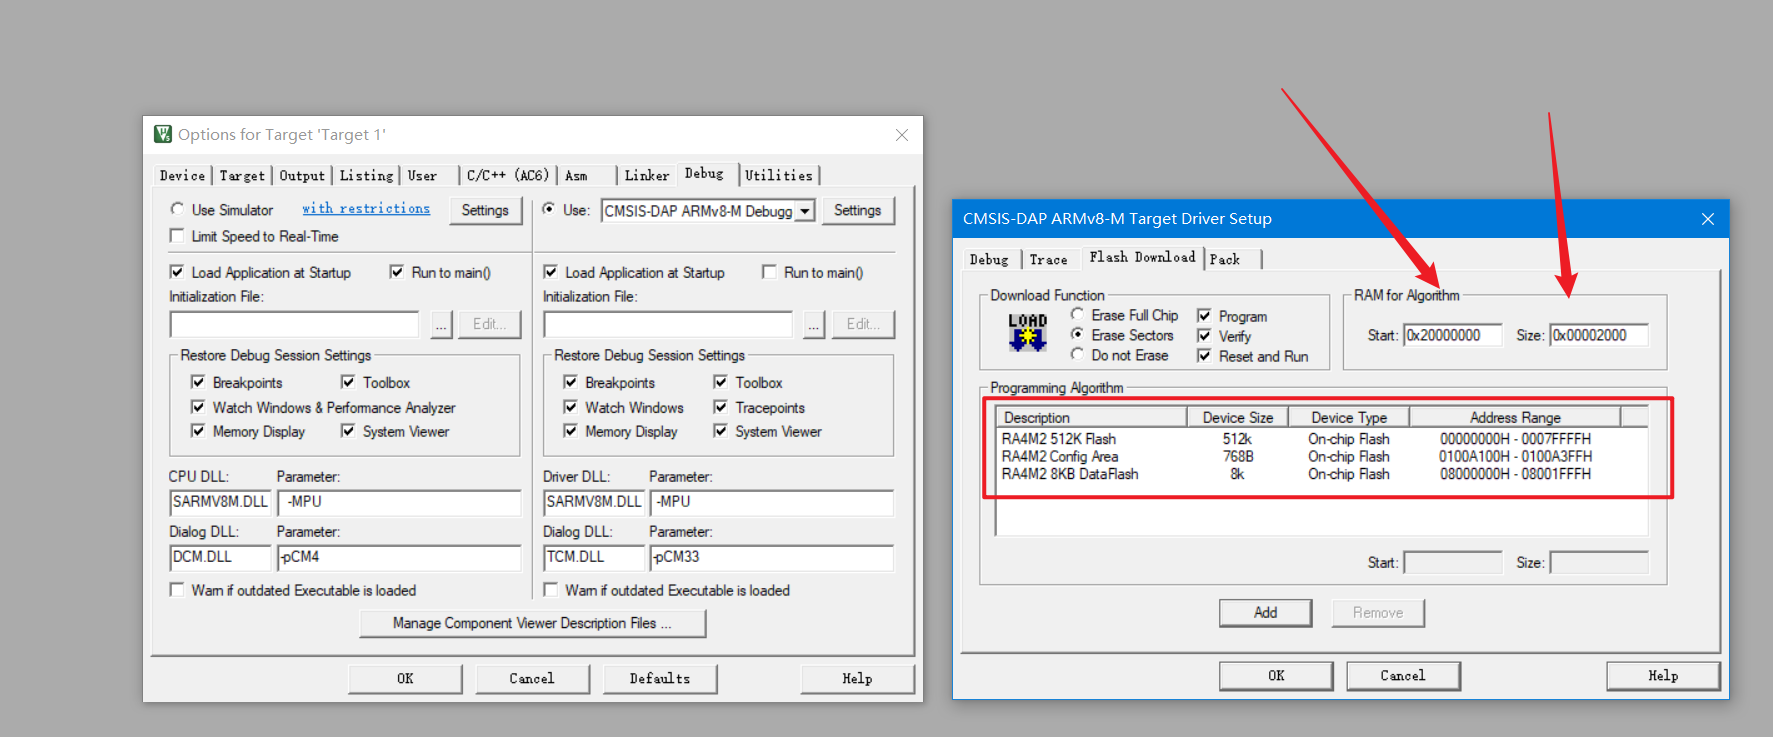The image size is (1773, 737).
Task: Select the Do not Erase option
Action: click(x=1077, y=355)
